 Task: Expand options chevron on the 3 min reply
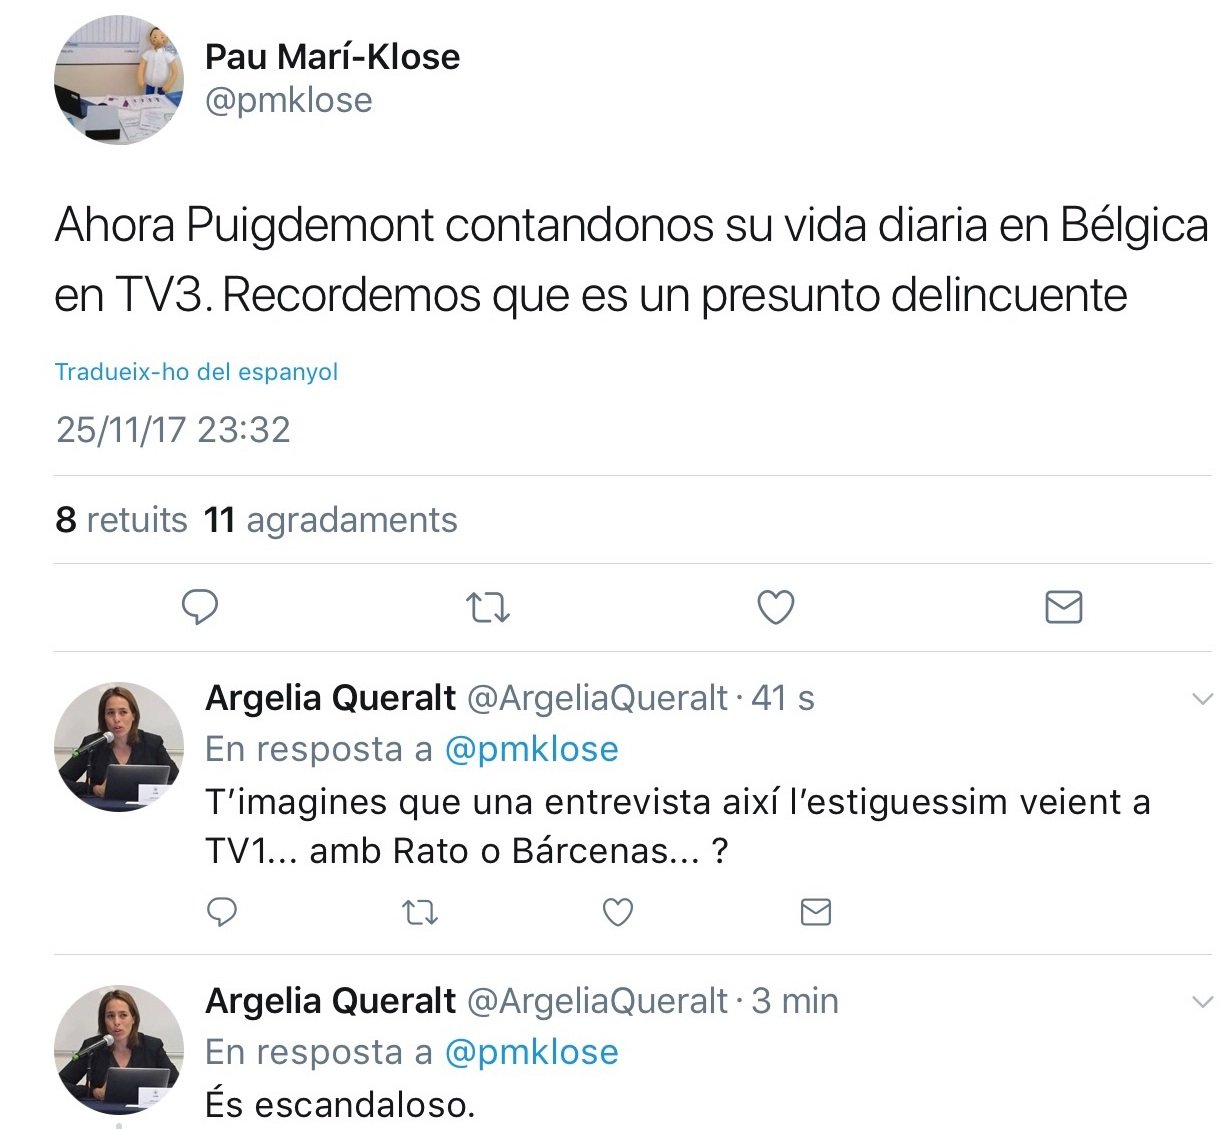1203,1002
